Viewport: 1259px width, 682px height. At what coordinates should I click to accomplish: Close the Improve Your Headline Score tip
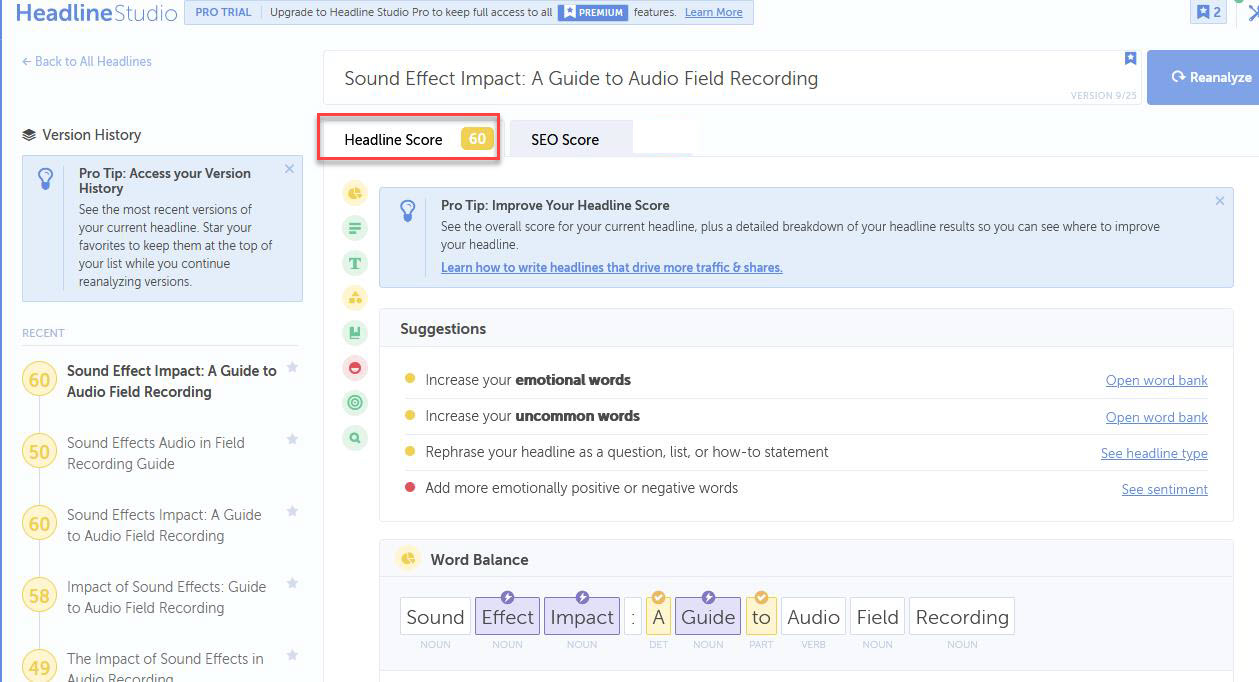click(1219, 201)
